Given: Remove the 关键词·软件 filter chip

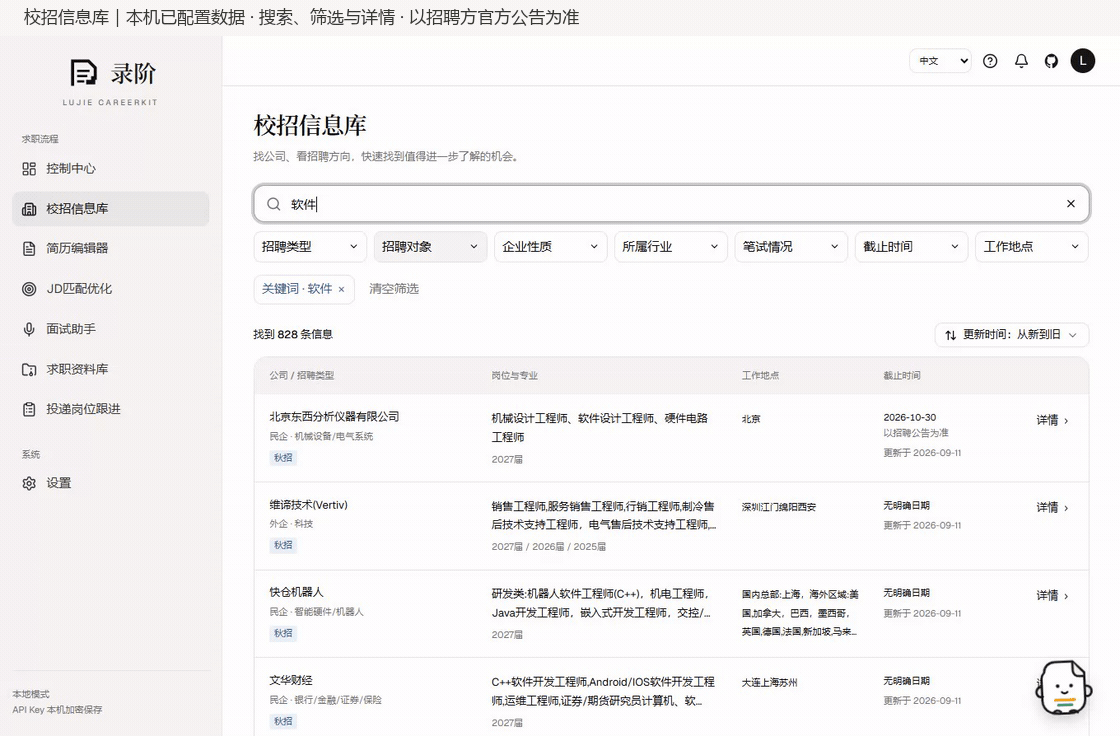Looking at the screenshot, I should click(x=341, y=289).
